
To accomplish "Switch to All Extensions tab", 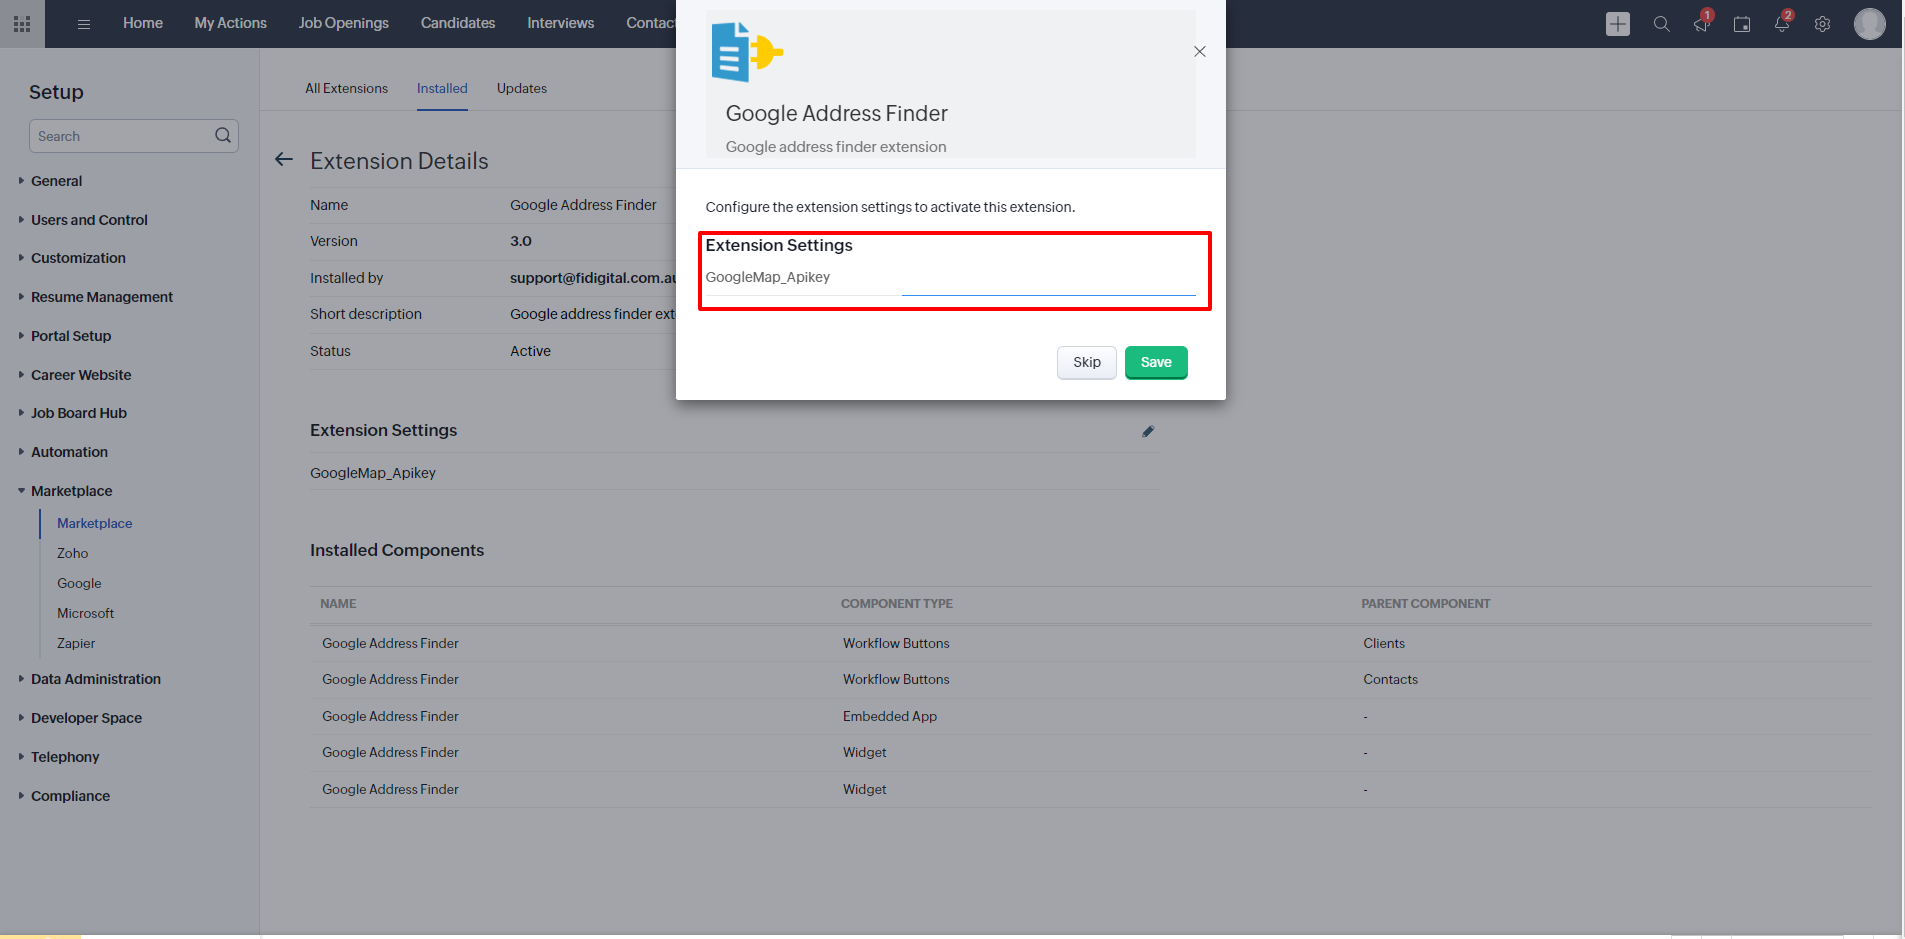I will point(346,88).
